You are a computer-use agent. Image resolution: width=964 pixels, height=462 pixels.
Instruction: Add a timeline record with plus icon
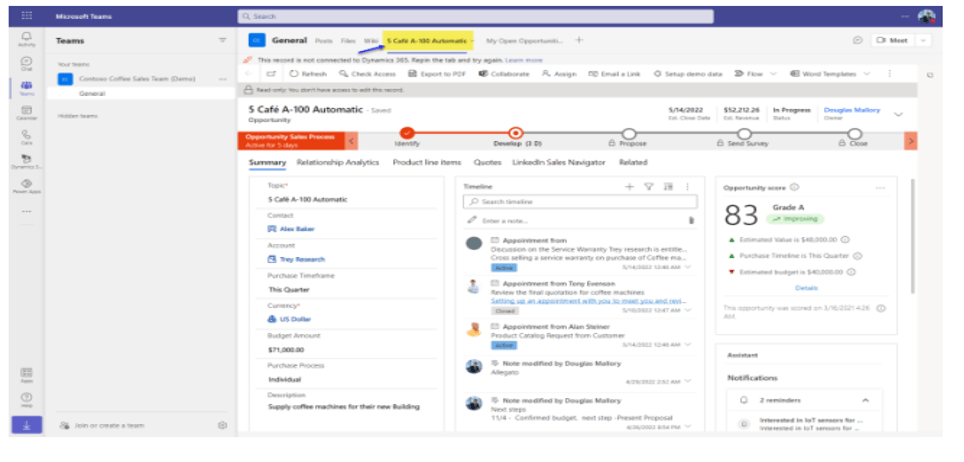tap(629, 187)
